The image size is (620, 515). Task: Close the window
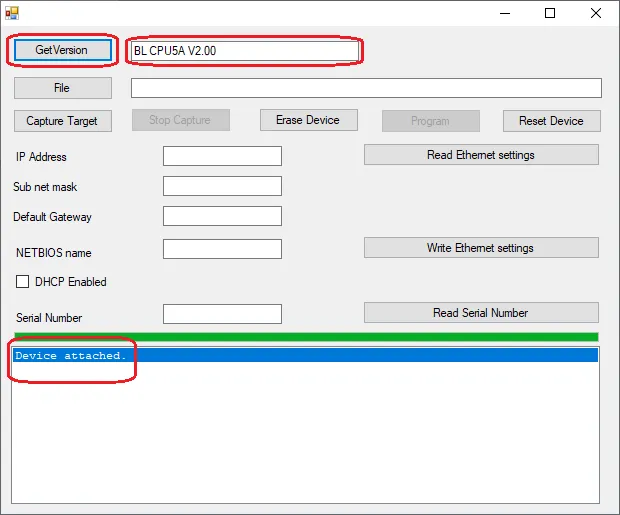596,13
